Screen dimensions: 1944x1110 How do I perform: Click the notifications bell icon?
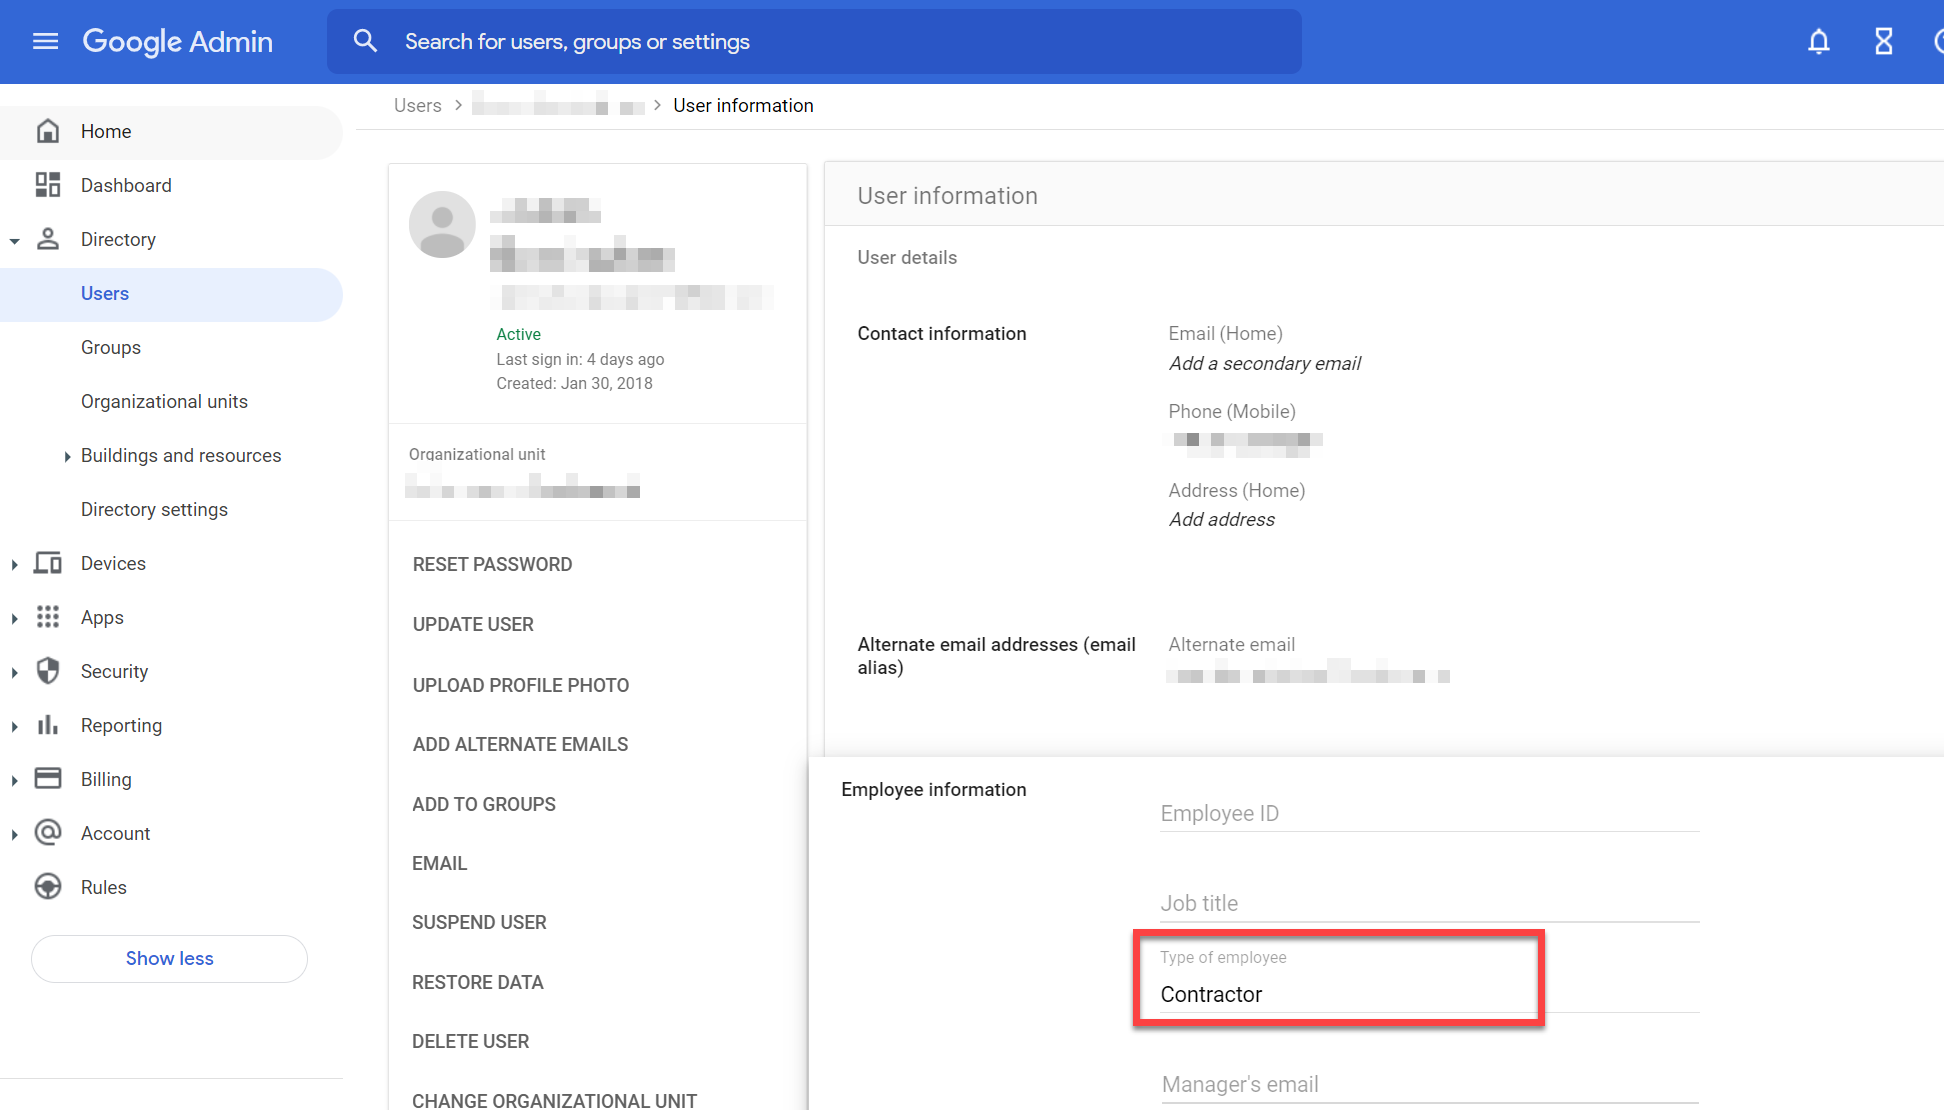tap(1818, 41)
